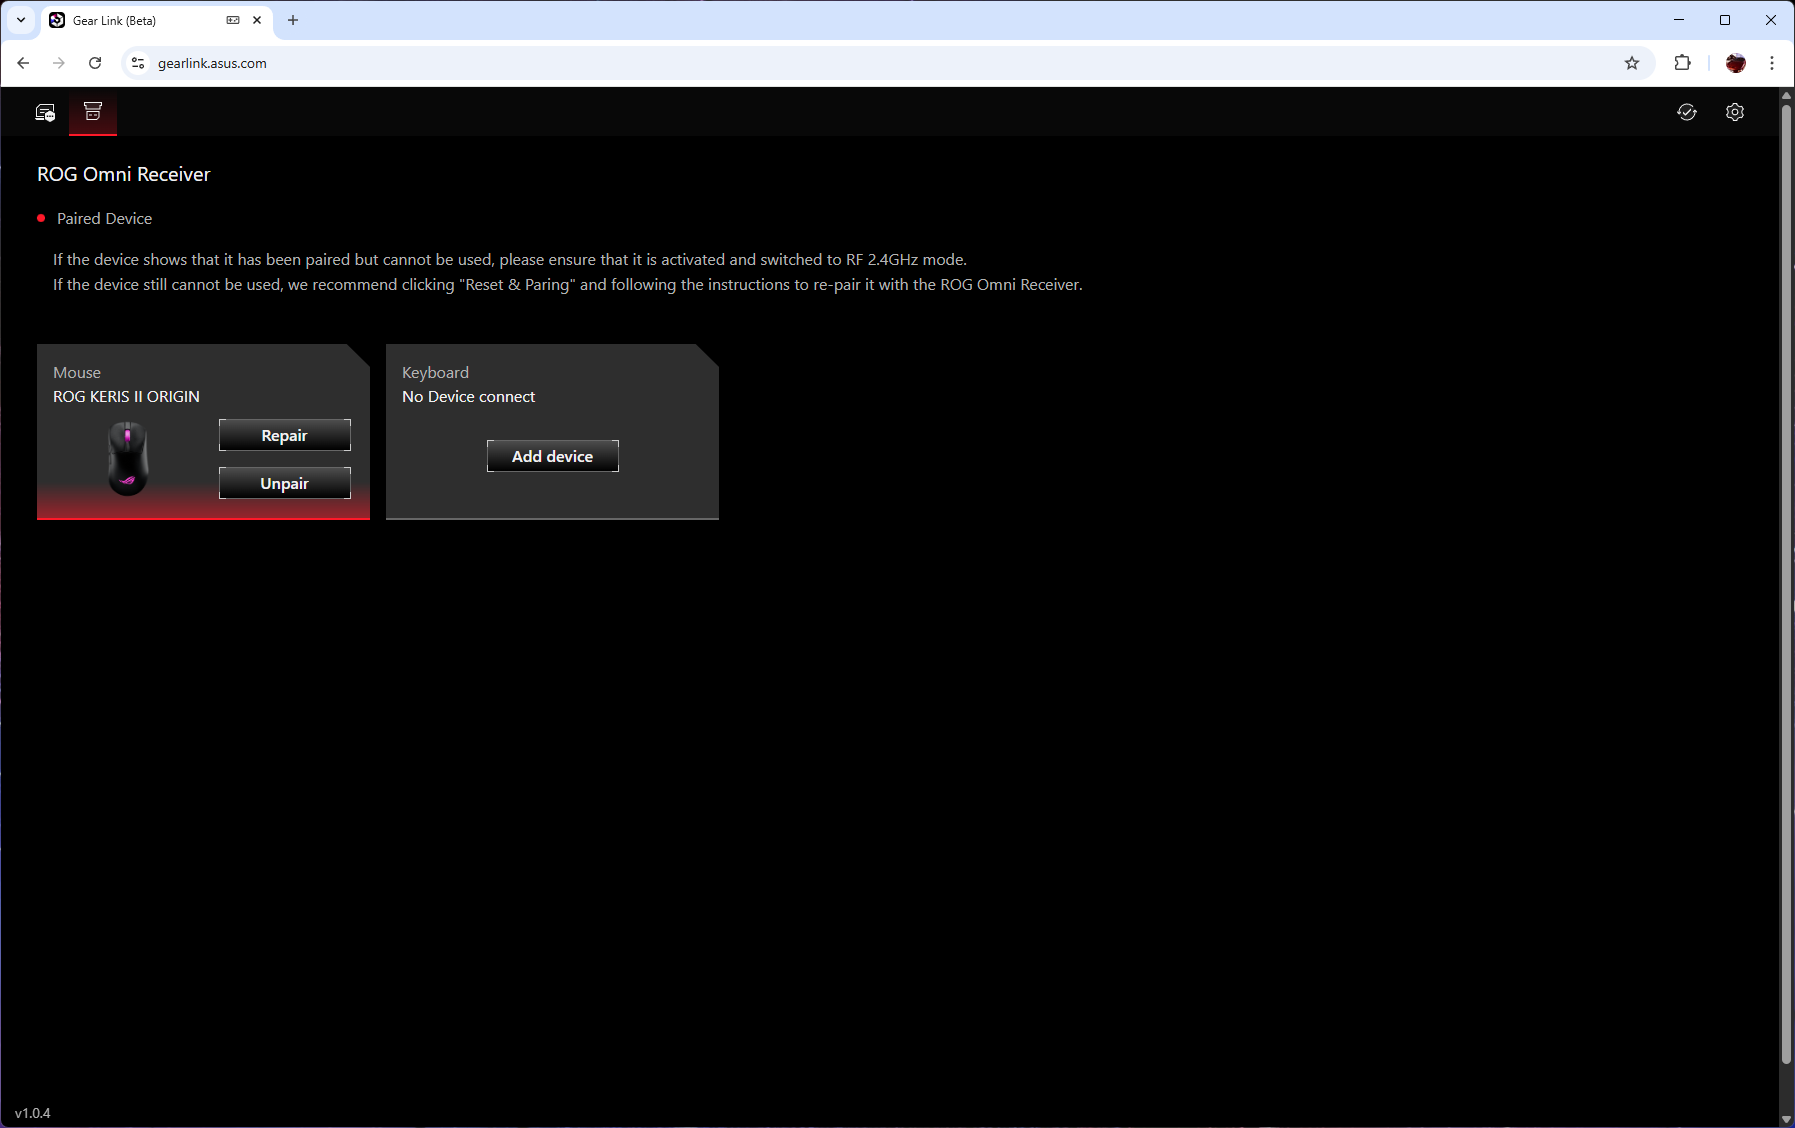The width and height of the screenshot is (1795, 1128).
Task: Click the Paired Device label
Action: pyautogui.click(x=104, y=218)
